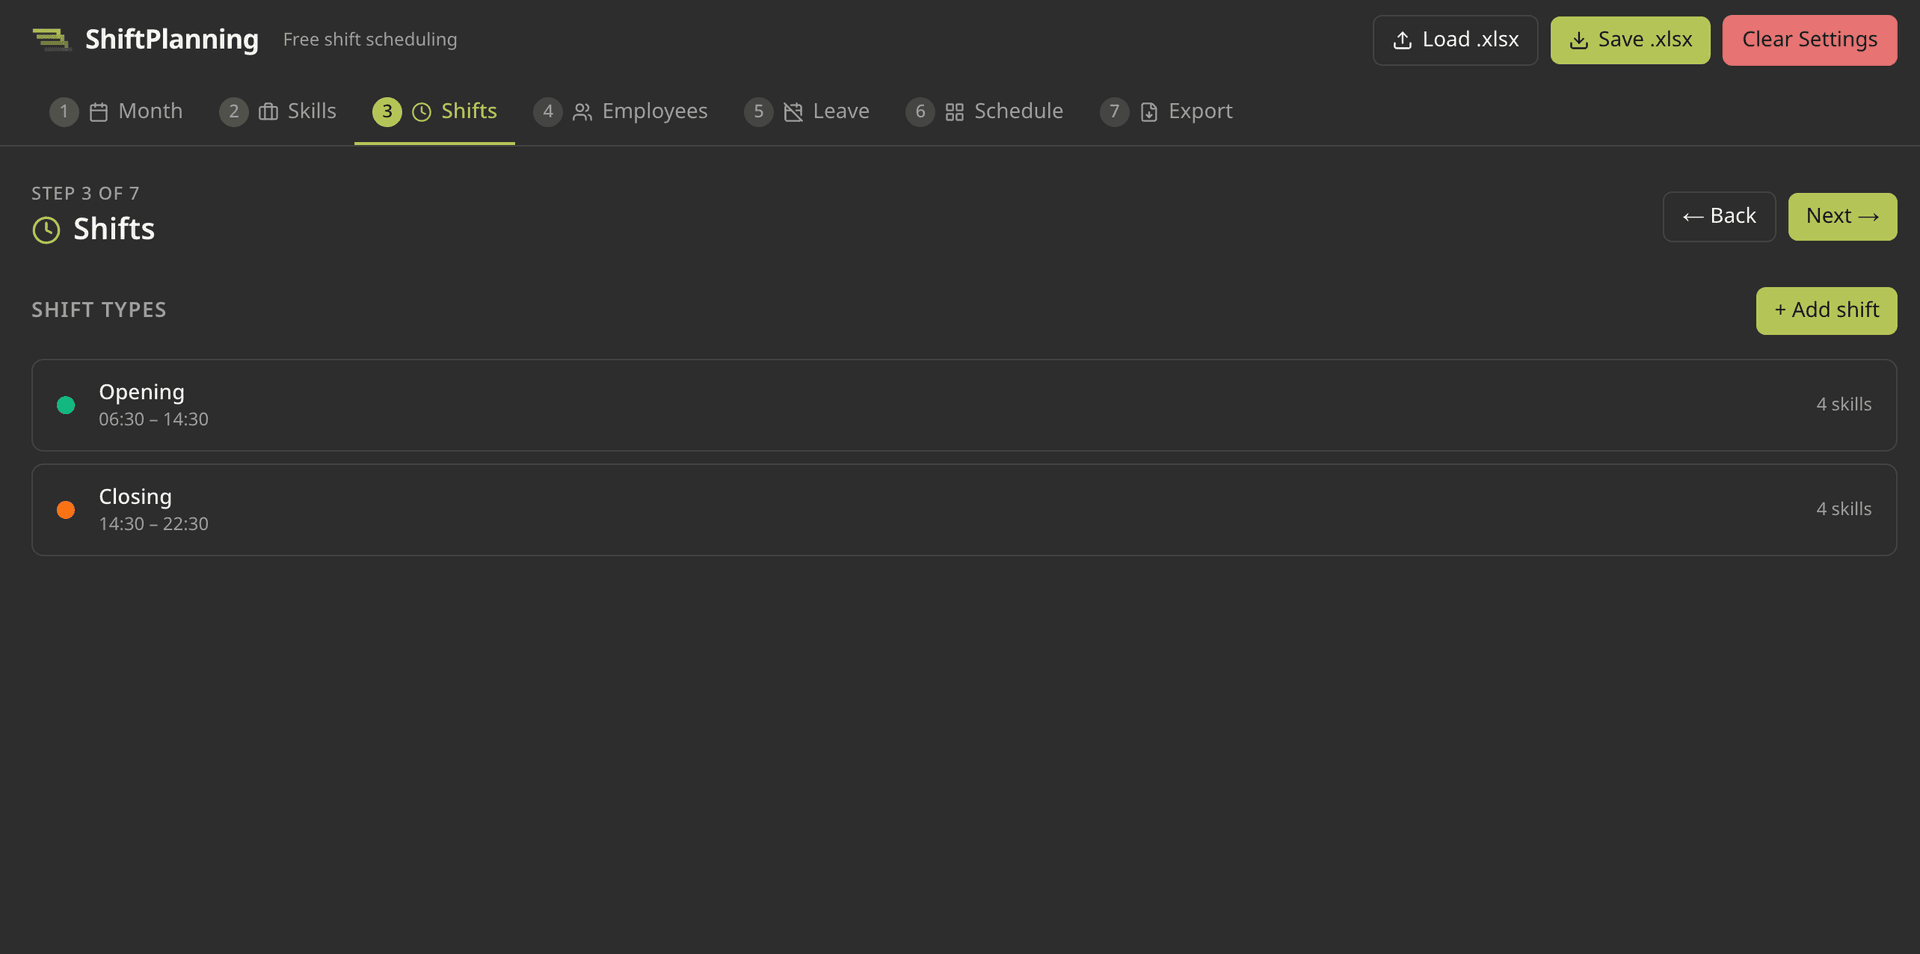Image resolution: width=1920 pixels, height=954 pixels.
Task: Click the clock icon beside the Shifts heading
Action: [x=45, y=230]
